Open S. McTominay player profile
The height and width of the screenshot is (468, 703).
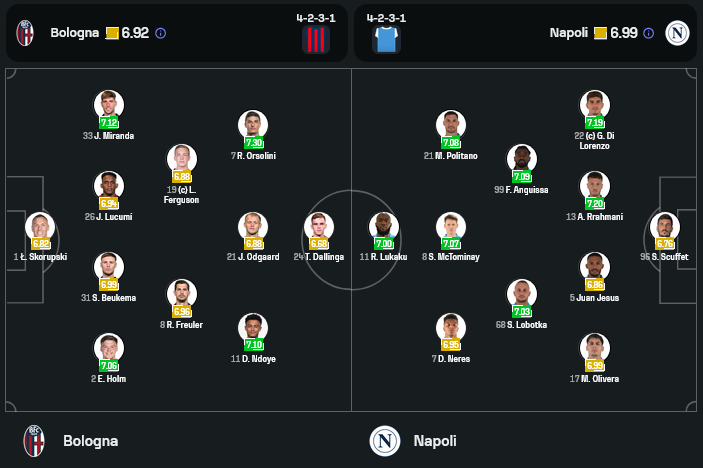click(452, 226)
